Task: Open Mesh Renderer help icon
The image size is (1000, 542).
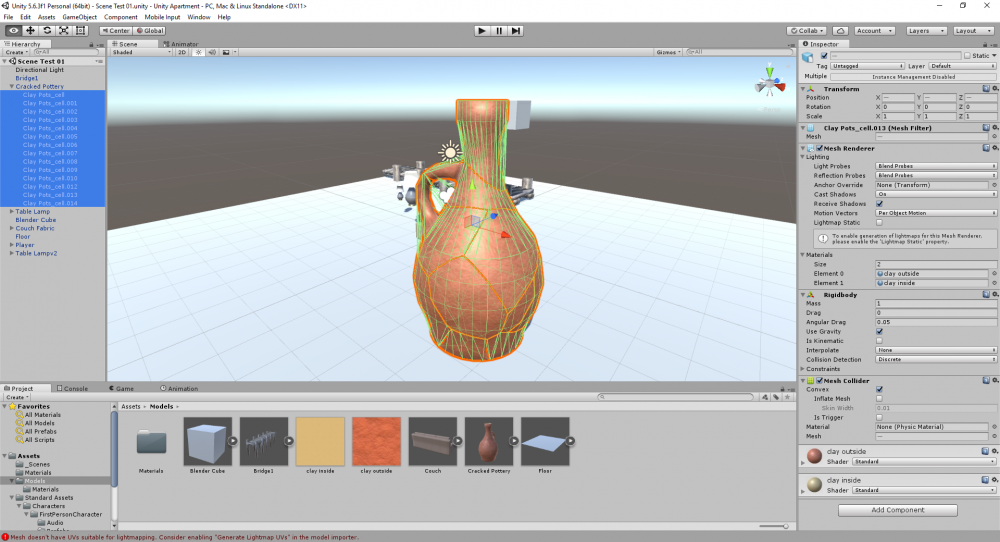Action: point(986,148)
